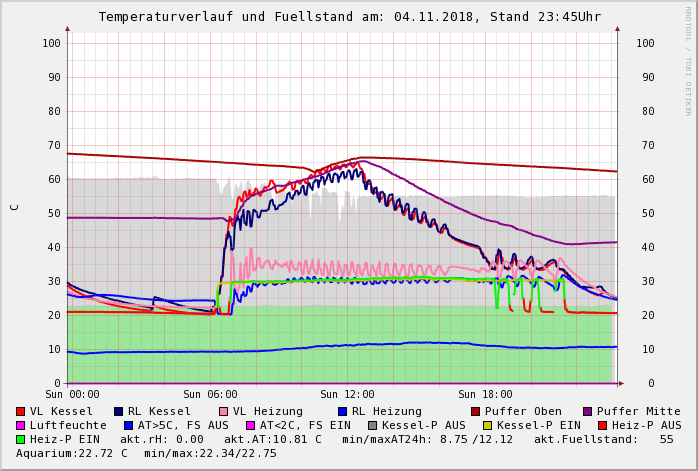Click the pink VL Heizung legend swatch
This screenshot has height=471, width=698.
coord(224,411)
